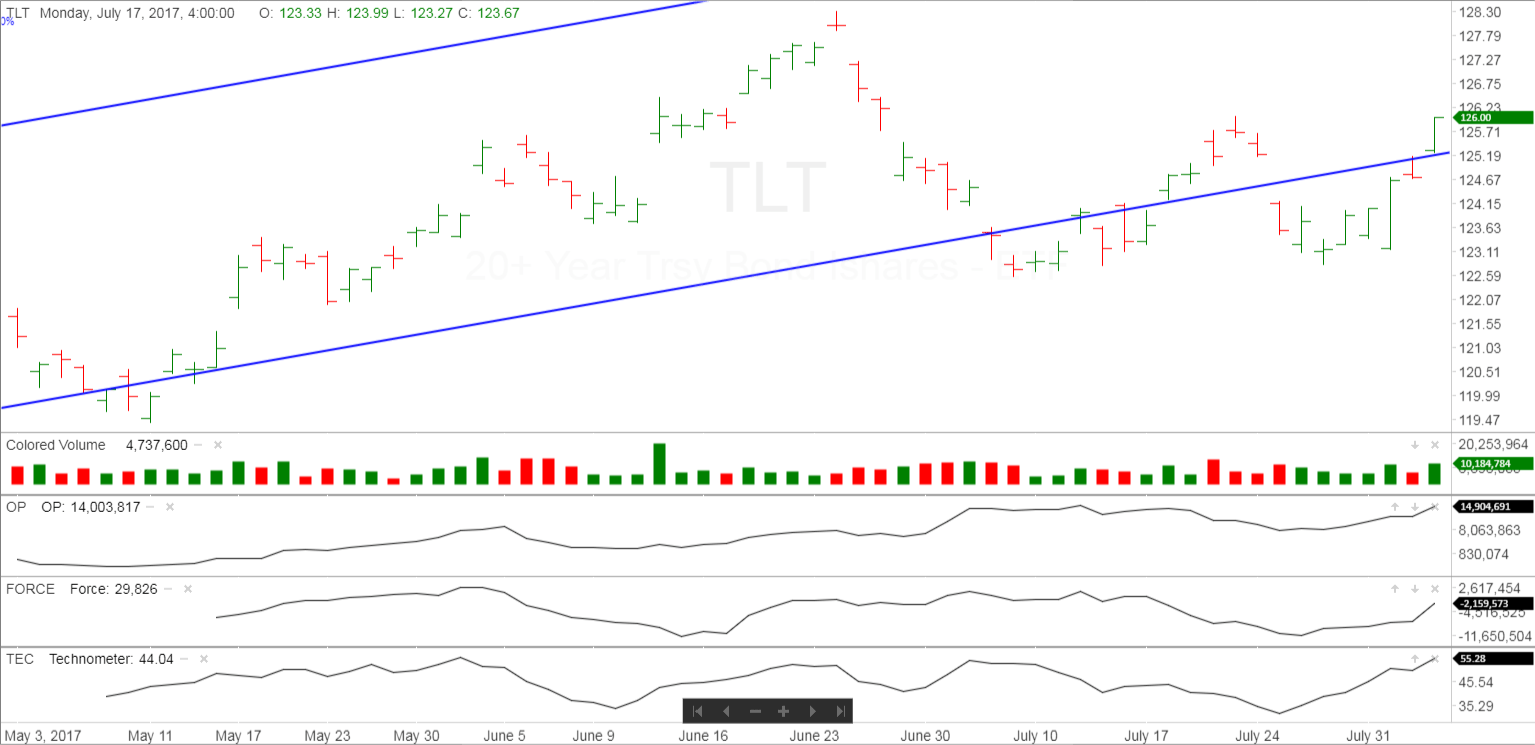The image size is (1535, 745).
Task: Collapse the OP legend via minus icon
Action: pyautogui.click(x=151, y=507)
